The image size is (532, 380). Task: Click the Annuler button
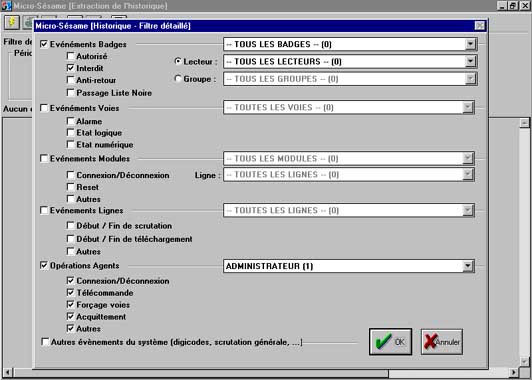click(x=442, y=342)
